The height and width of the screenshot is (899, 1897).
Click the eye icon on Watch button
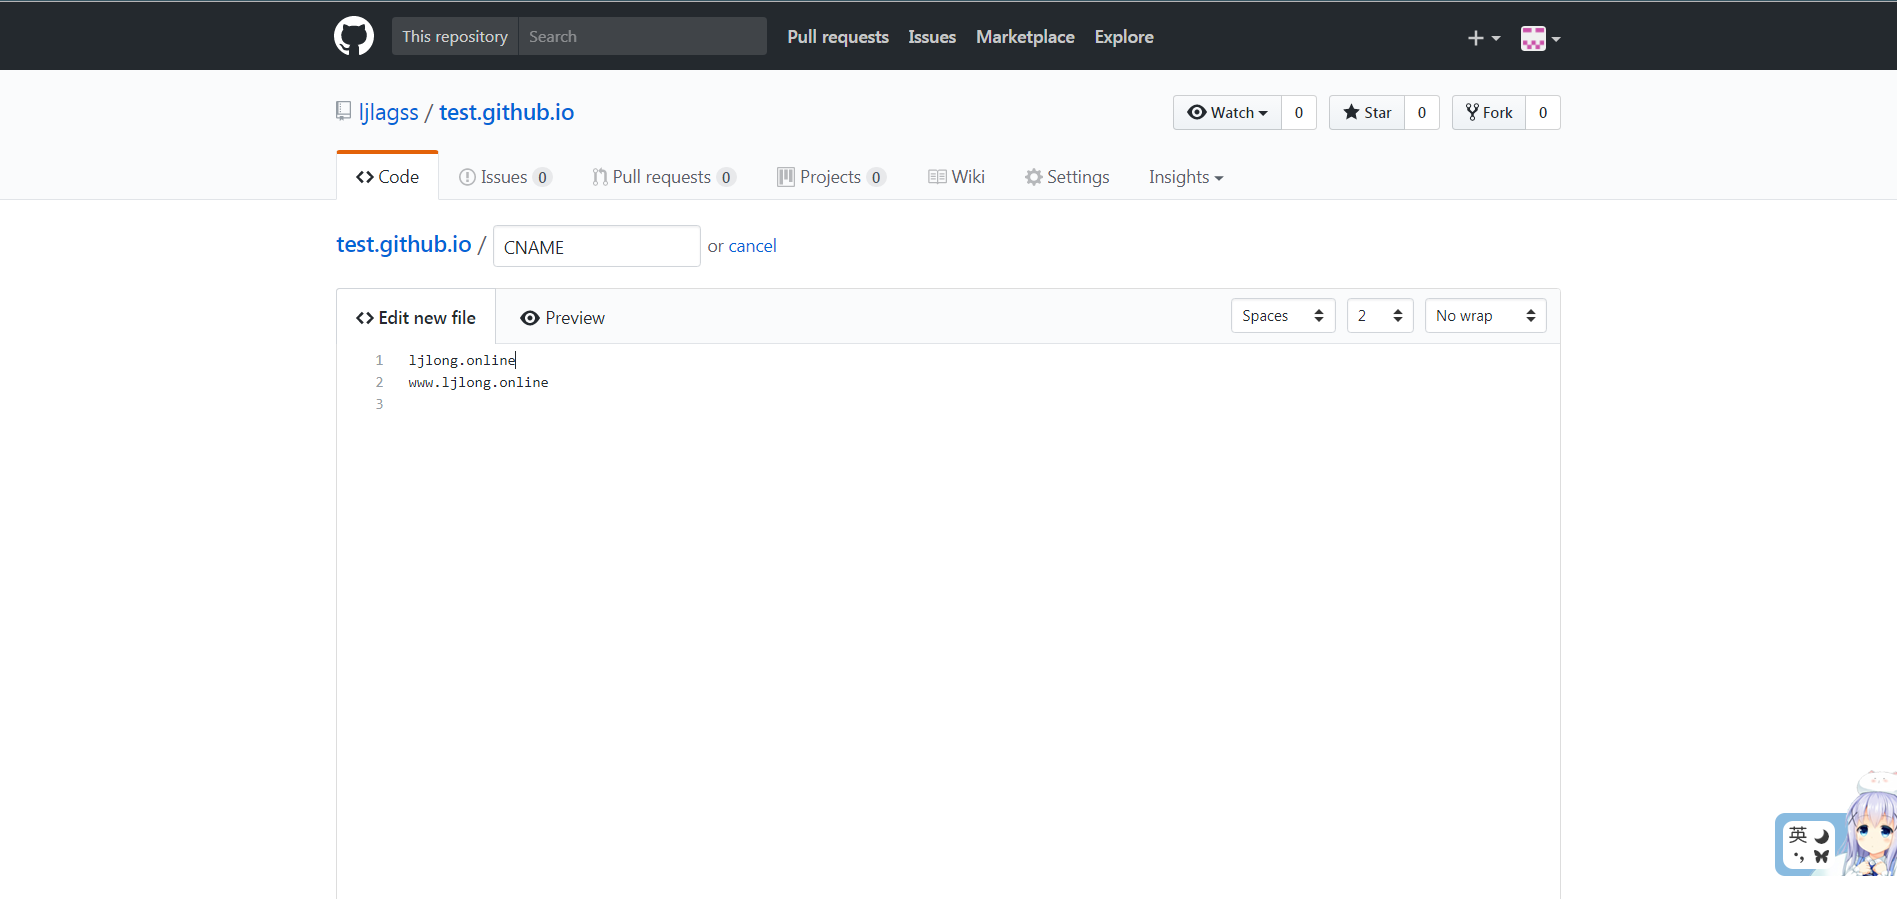(1196, 112)
